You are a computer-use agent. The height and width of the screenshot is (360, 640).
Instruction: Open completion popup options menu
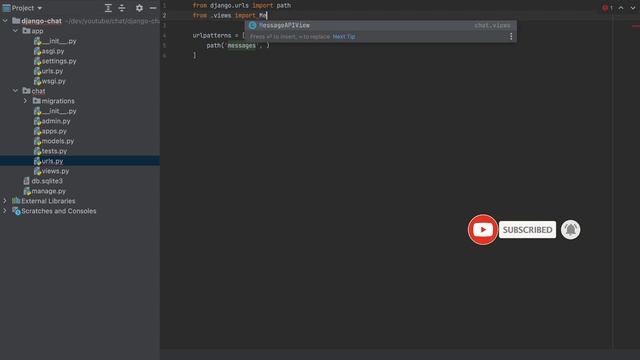(511, 37)
